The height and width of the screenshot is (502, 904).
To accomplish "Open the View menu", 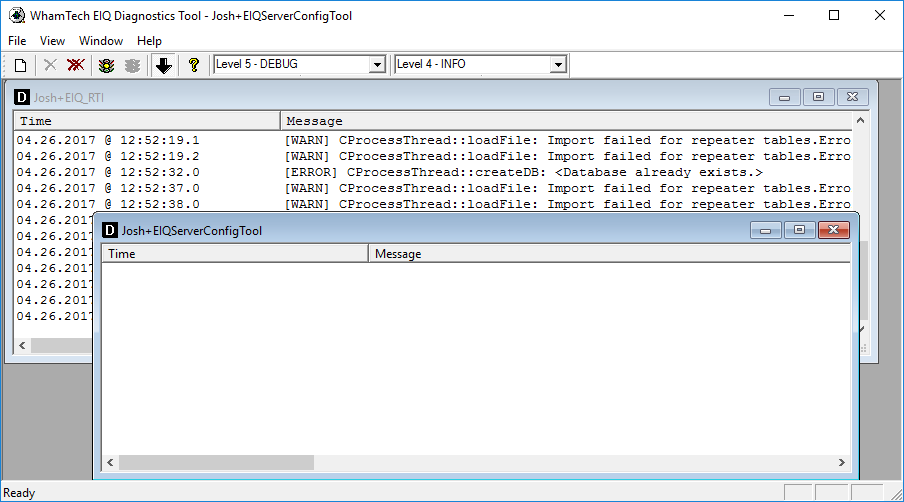I will (52, 41).
